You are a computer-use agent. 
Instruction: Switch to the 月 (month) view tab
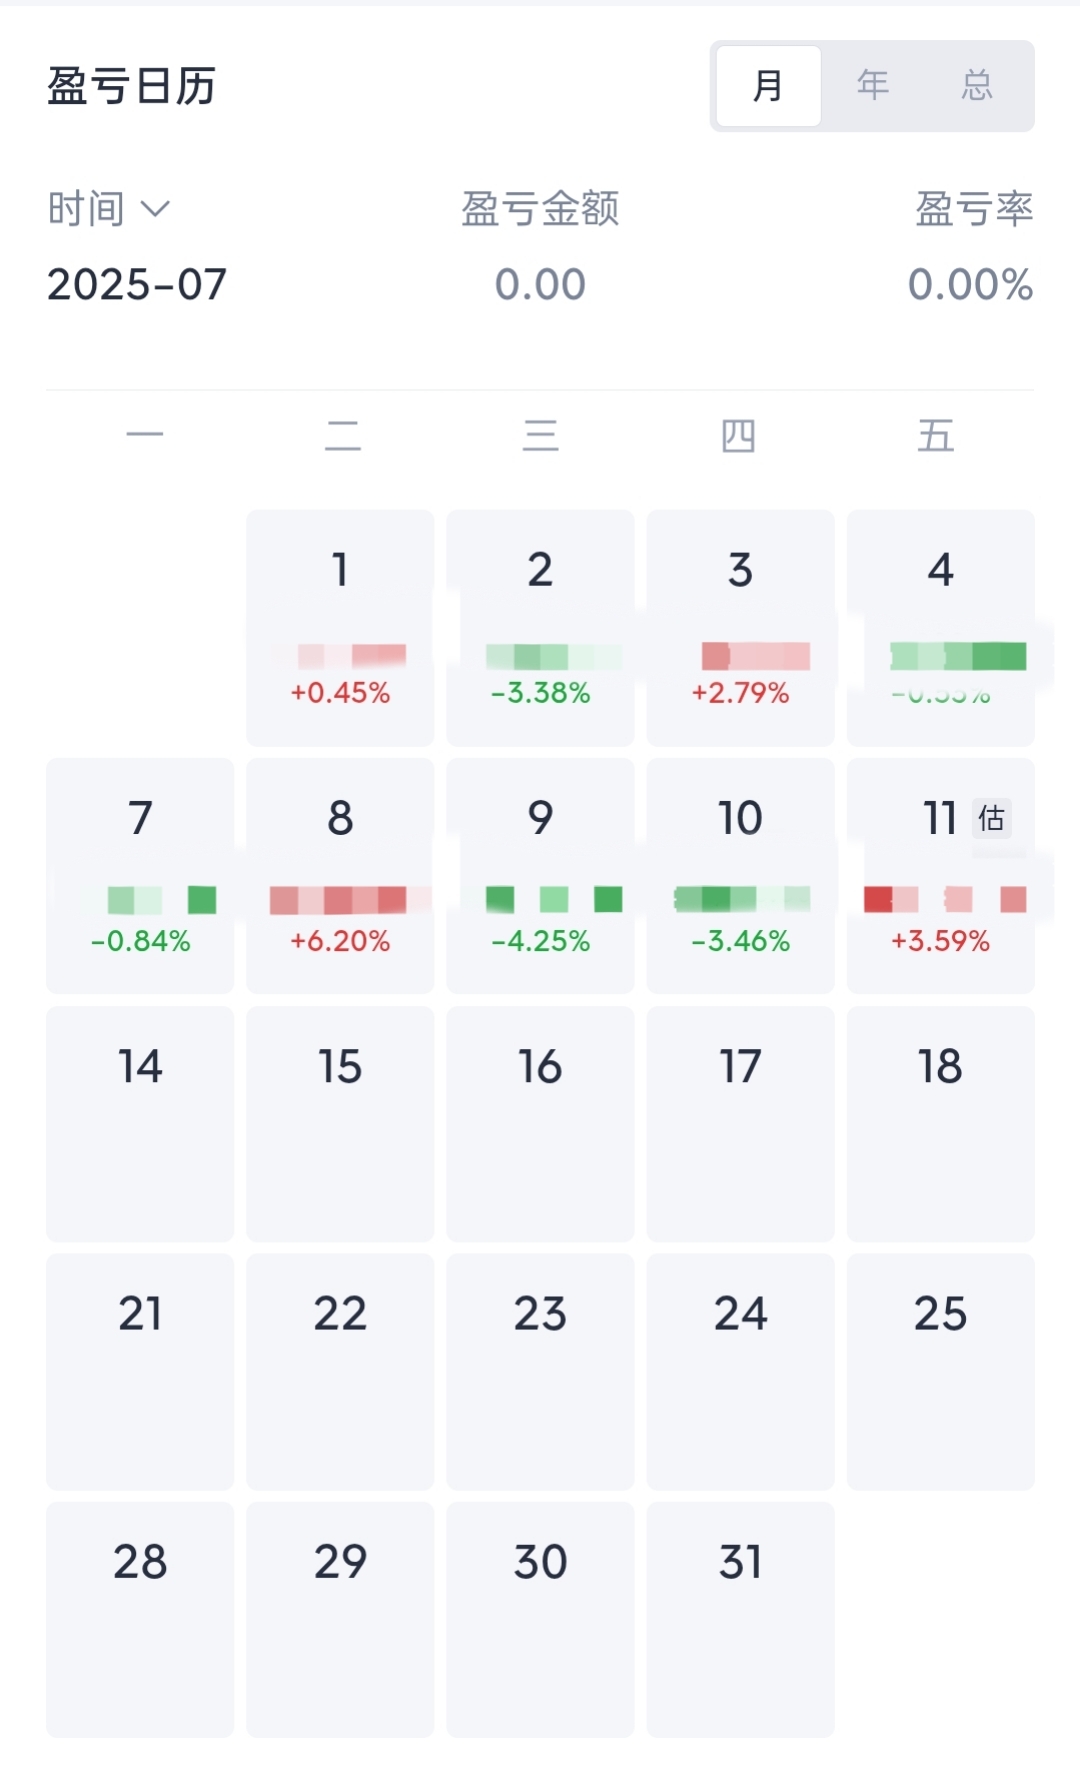point(768,86)
